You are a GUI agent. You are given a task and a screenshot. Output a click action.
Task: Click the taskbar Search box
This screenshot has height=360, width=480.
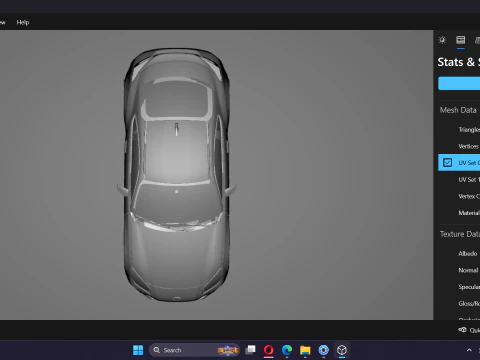click(x=194, y=350)
